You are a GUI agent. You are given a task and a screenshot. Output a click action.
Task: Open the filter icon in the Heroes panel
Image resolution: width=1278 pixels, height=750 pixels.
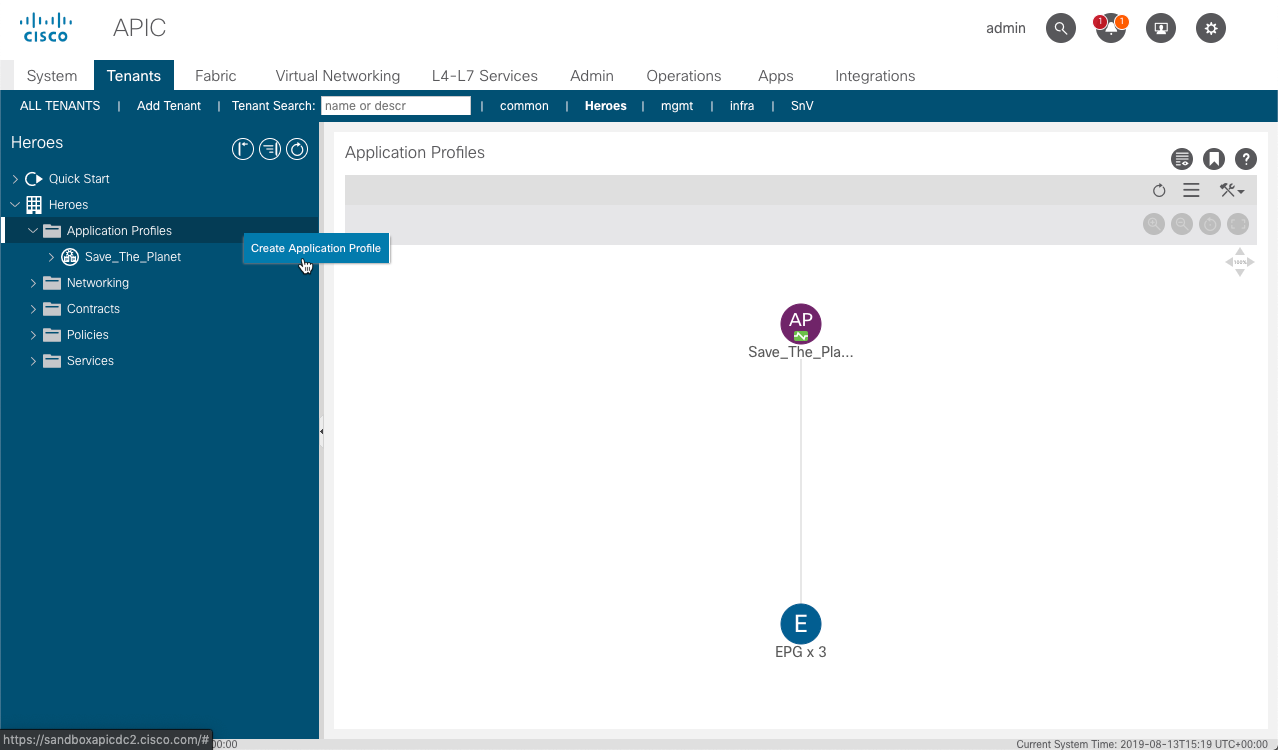pos(269,148)
